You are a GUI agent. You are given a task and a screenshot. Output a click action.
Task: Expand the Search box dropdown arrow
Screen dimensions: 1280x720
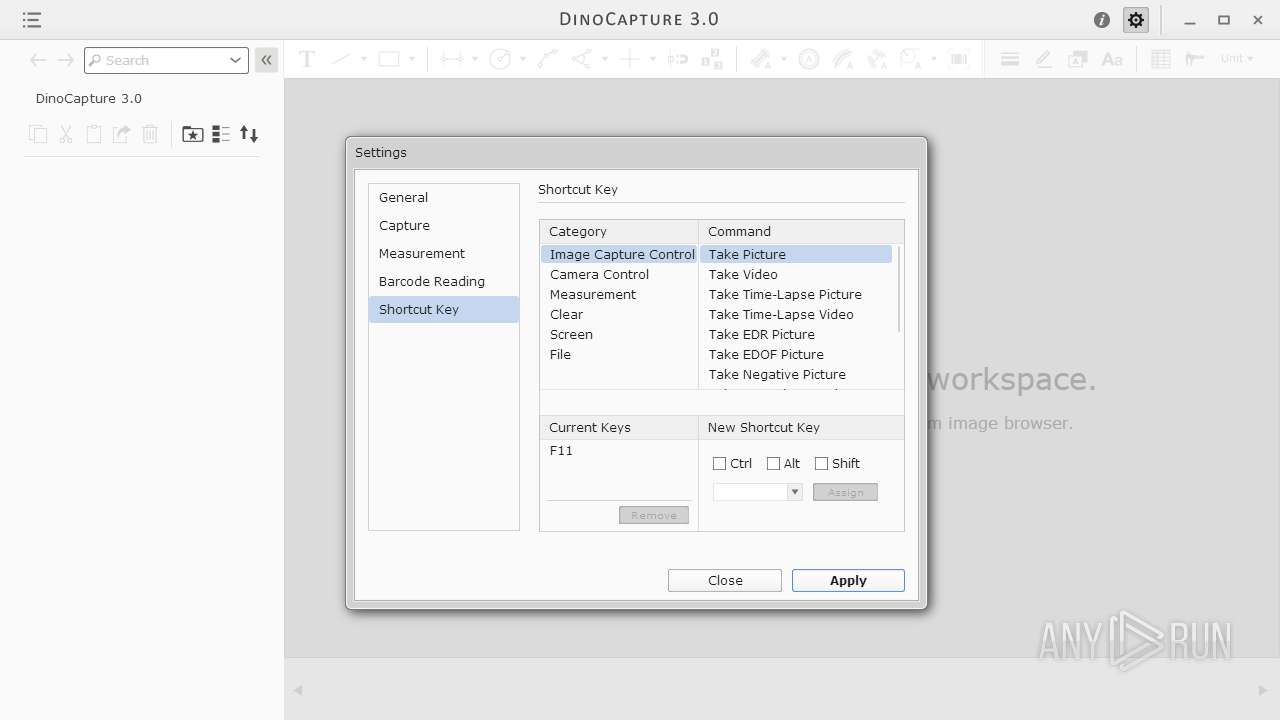[x=236, y=60]
